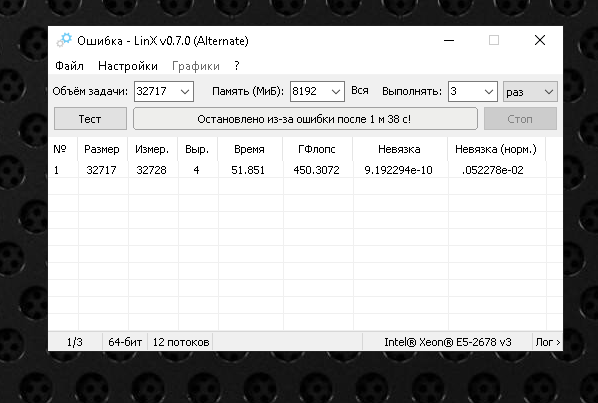Click the Intel Xeon E5-2678 v3 status text

(448, 342)
